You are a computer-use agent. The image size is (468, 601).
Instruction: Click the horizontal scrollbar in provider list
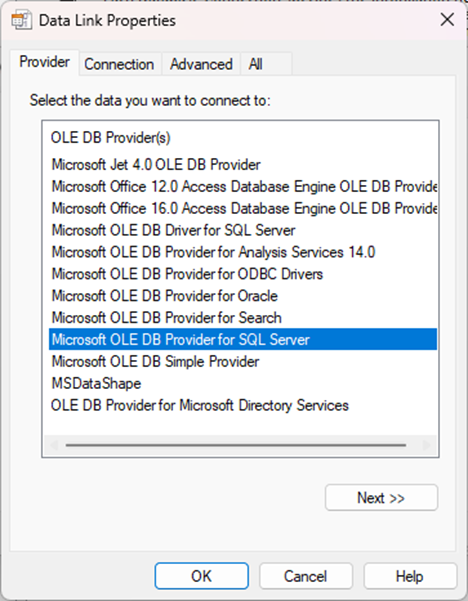236,445
